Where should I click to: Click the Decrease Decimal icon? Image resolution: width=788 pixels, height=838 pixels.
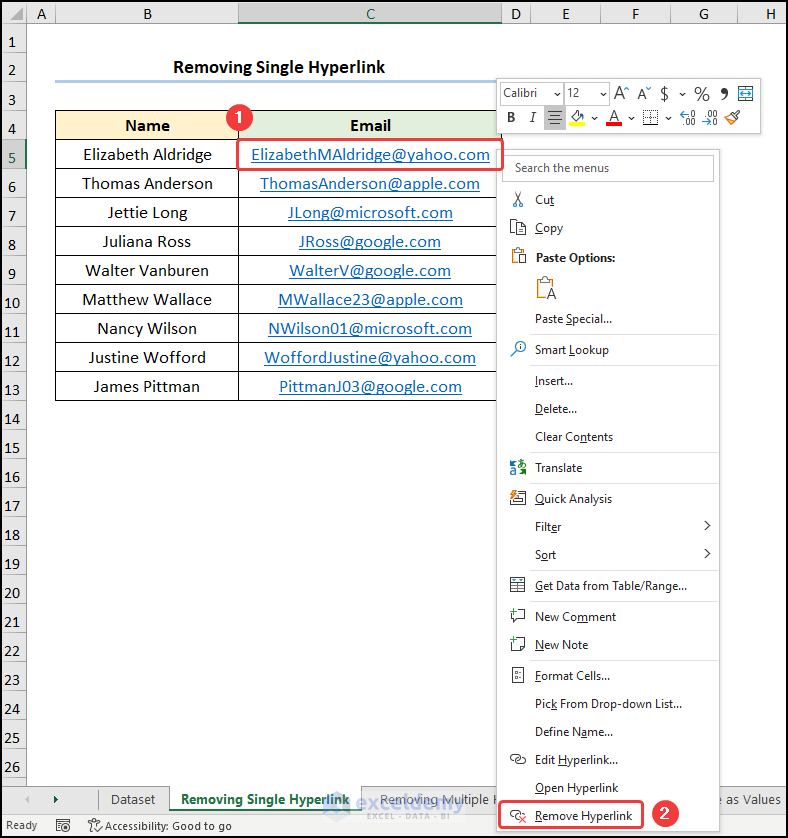(710, 118)
